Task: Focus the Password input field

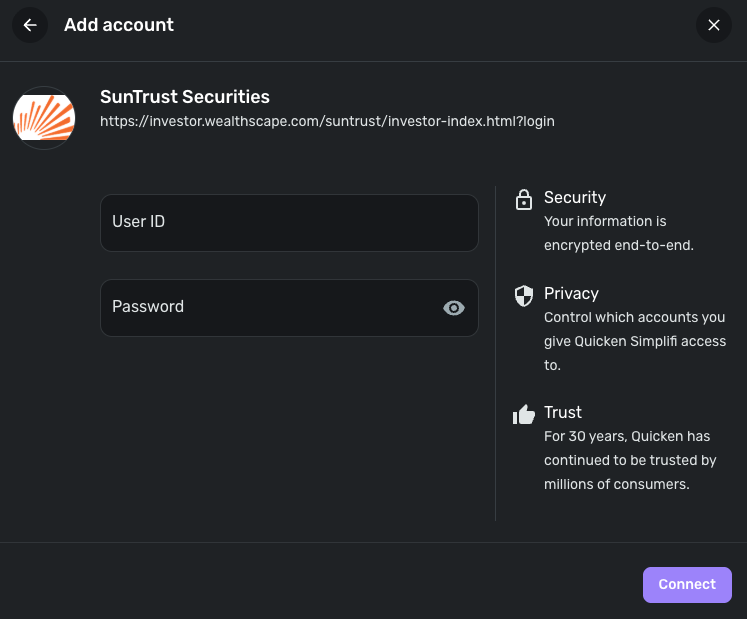Action: [270, 307]
